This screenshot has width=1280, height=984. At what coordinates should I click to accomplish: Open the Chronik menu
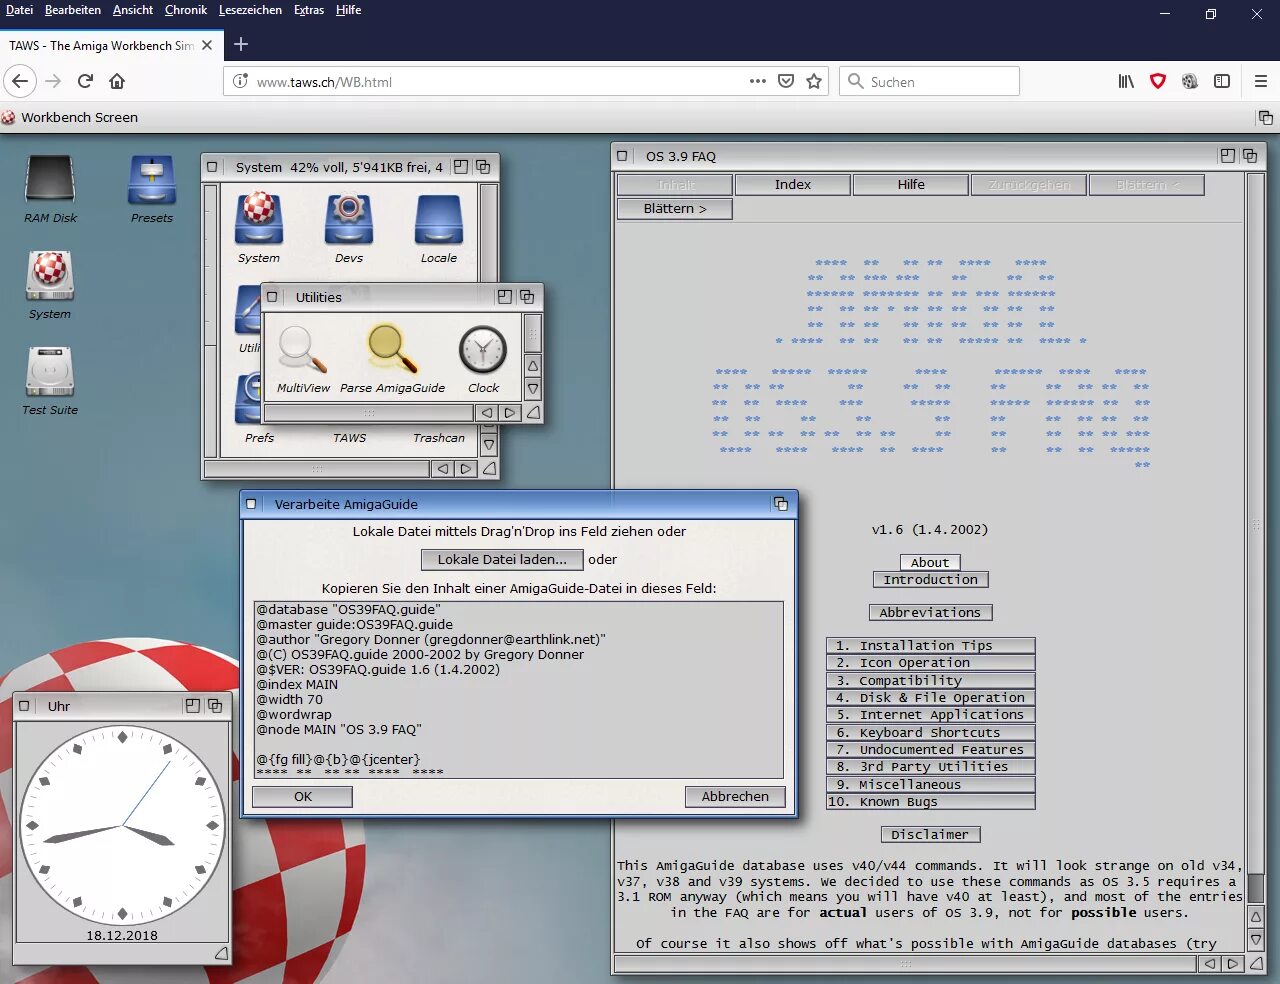pyautogui.click(x=186, y=10)
